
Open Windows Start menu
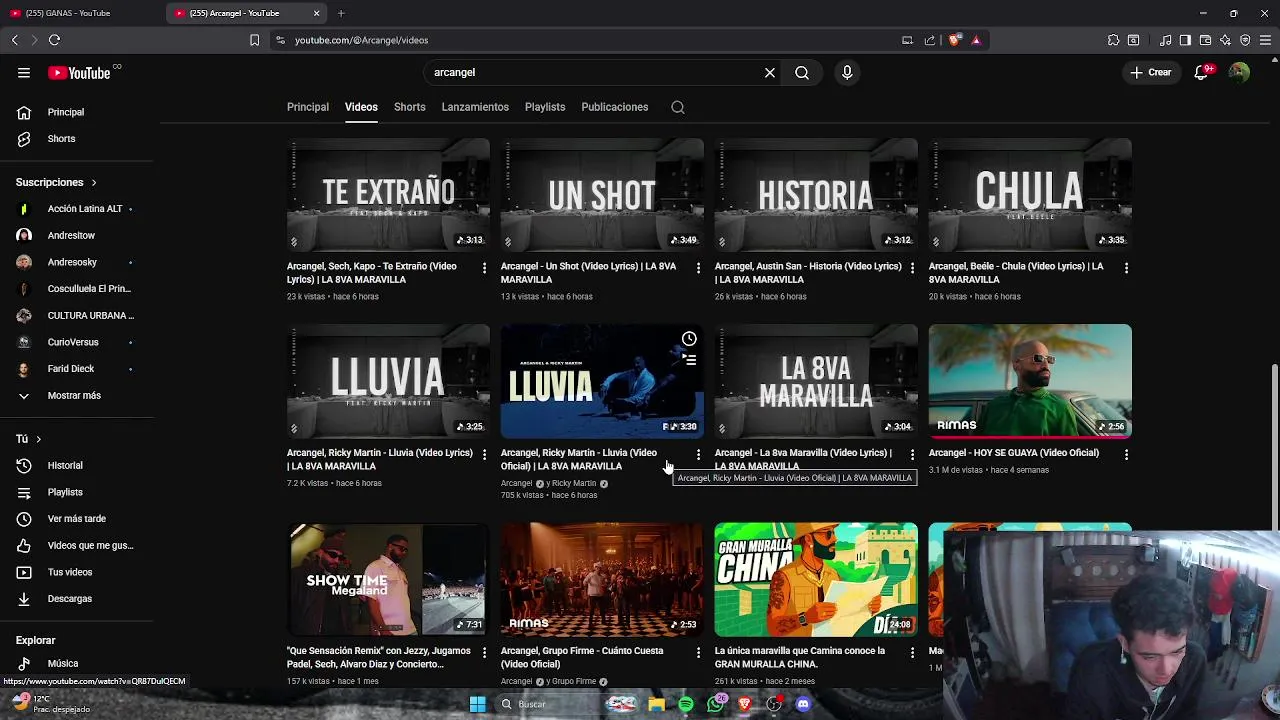coord(478,704)
